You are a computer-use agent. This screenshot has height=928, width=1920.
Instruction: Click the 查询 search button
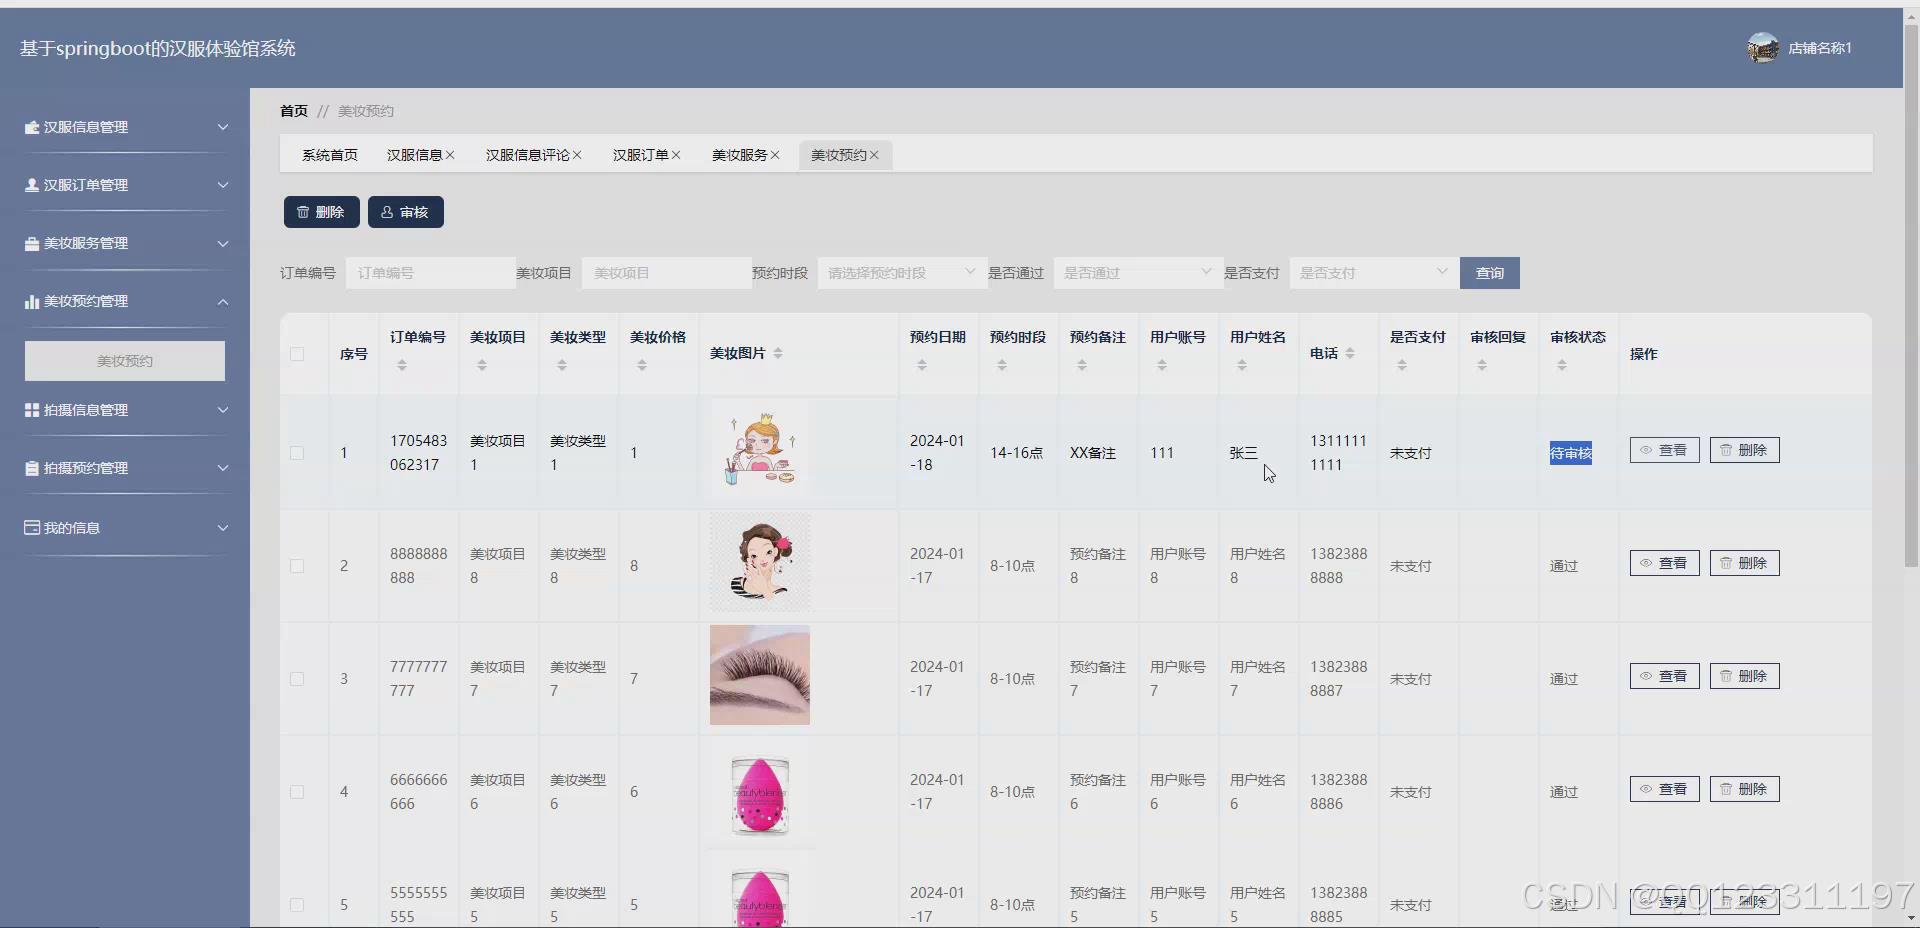click(x=1489, y=272)
